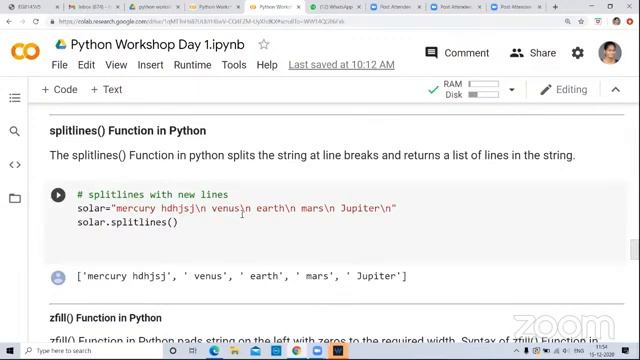Click the splitlines() Function in Python heading

pyautogui.click(x=128, y=131)
